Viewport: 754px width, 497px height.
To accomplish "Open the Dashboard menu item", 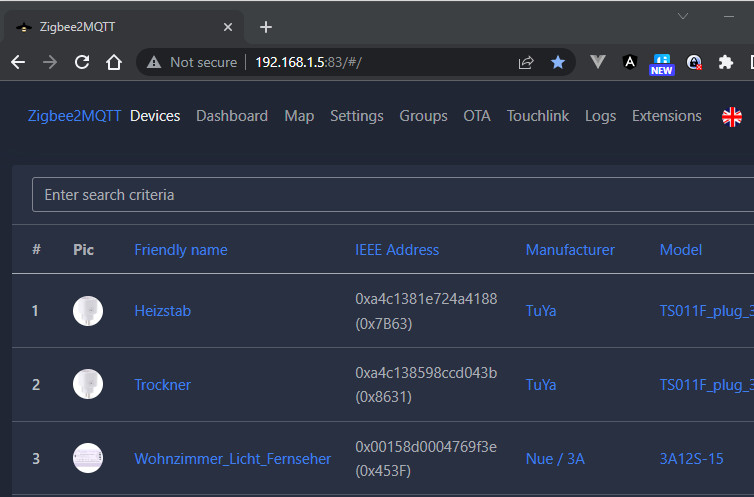I will tap(232, 116).
